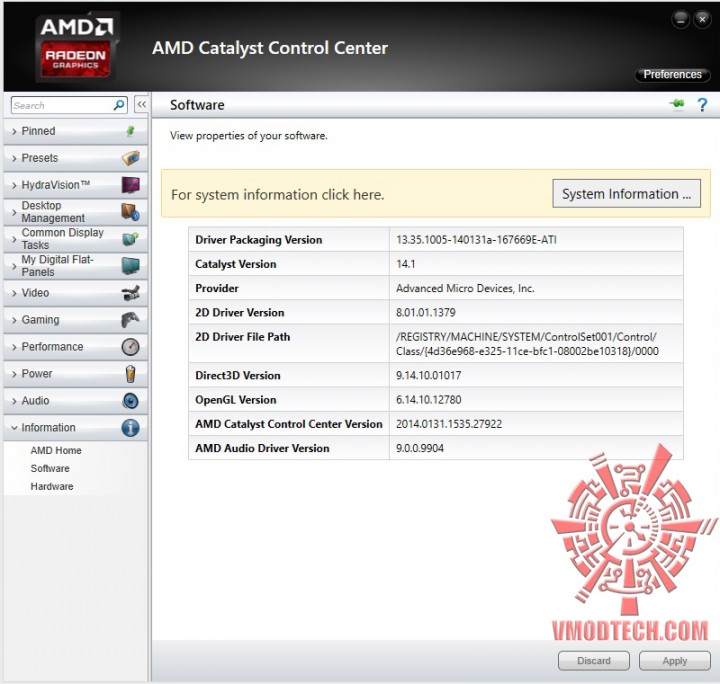Click the Software page heading
This screenshot has height=684, width=720.
(197, 105)
